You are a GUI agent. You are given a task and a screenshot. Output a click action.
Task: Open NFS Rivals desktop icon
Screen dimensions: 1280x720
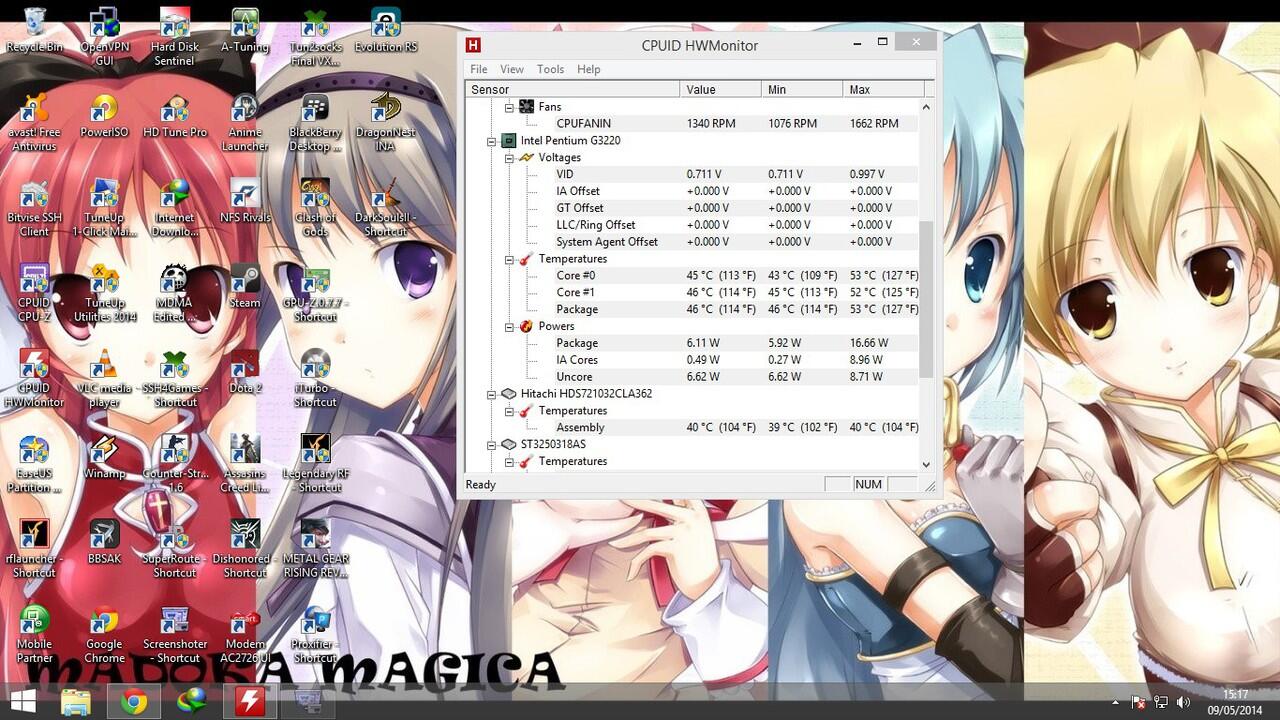(x=245, y=202)
